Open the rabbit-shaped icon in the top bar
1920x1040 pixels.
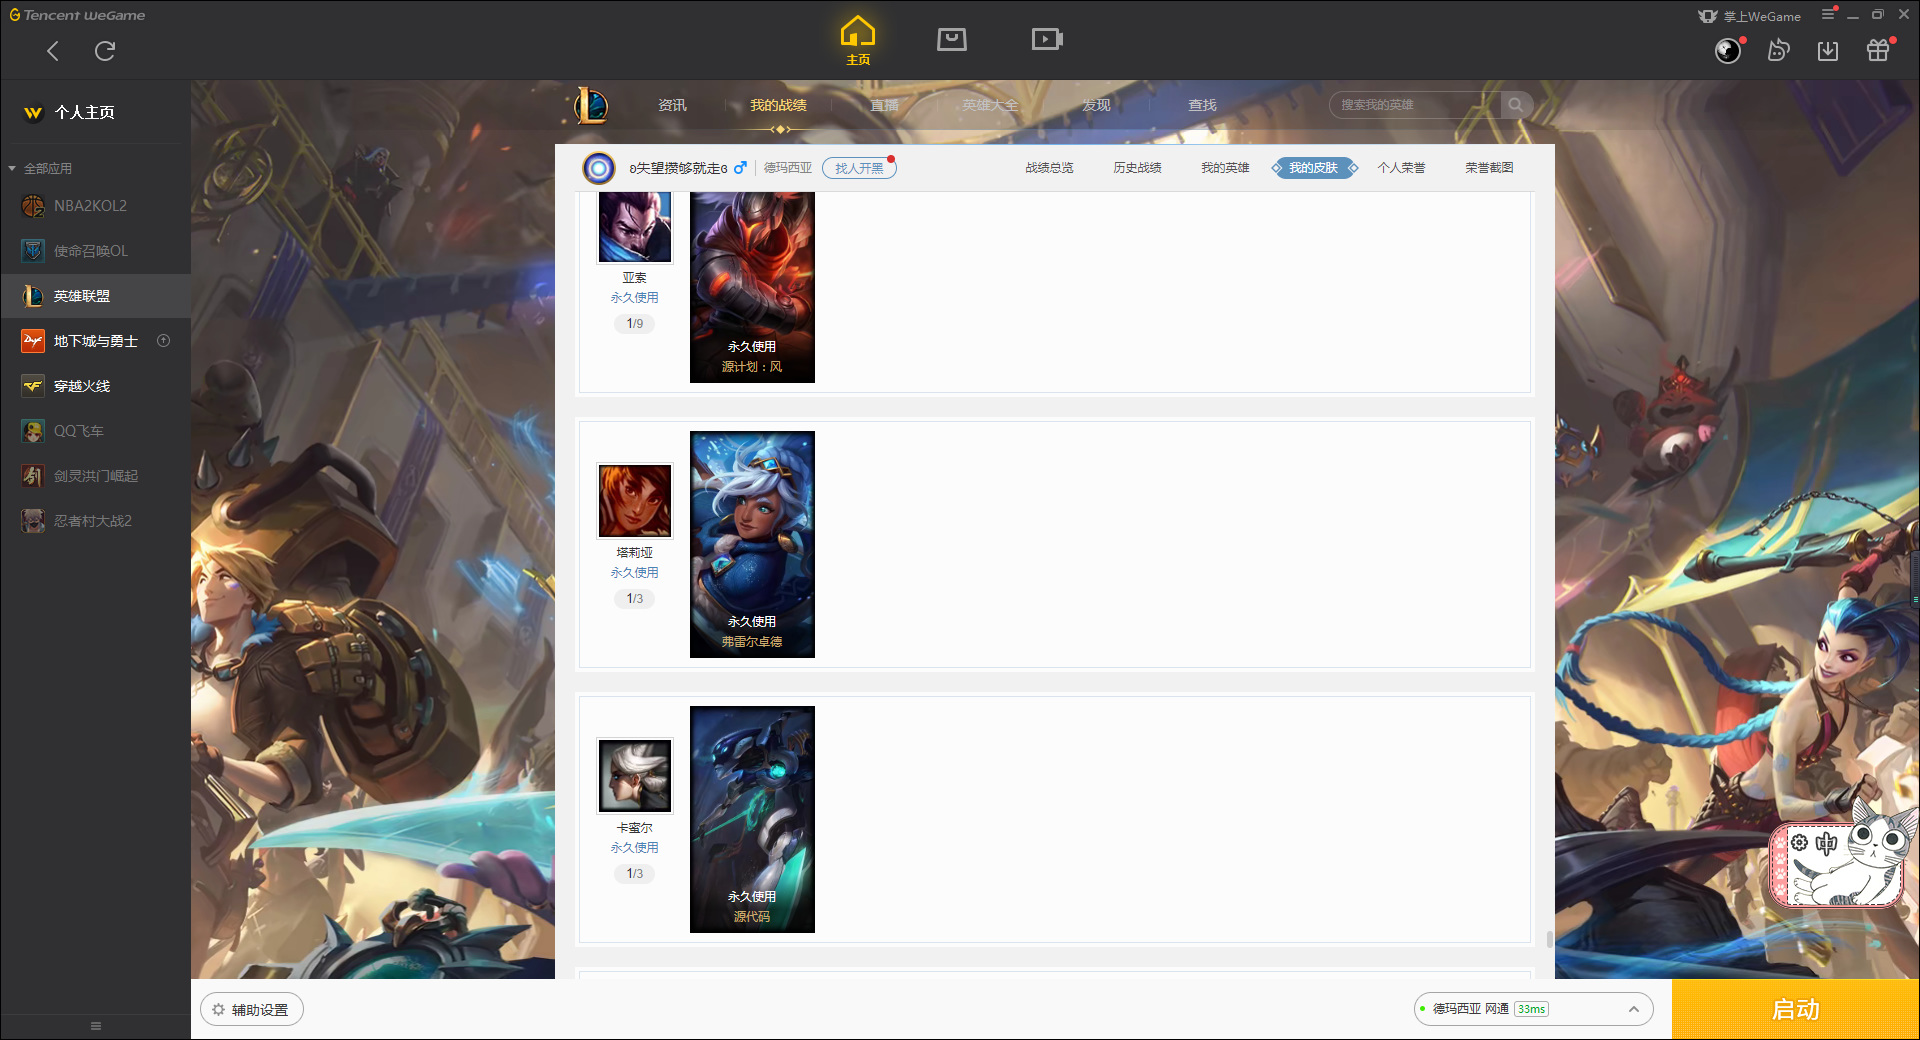[1778, 51]
